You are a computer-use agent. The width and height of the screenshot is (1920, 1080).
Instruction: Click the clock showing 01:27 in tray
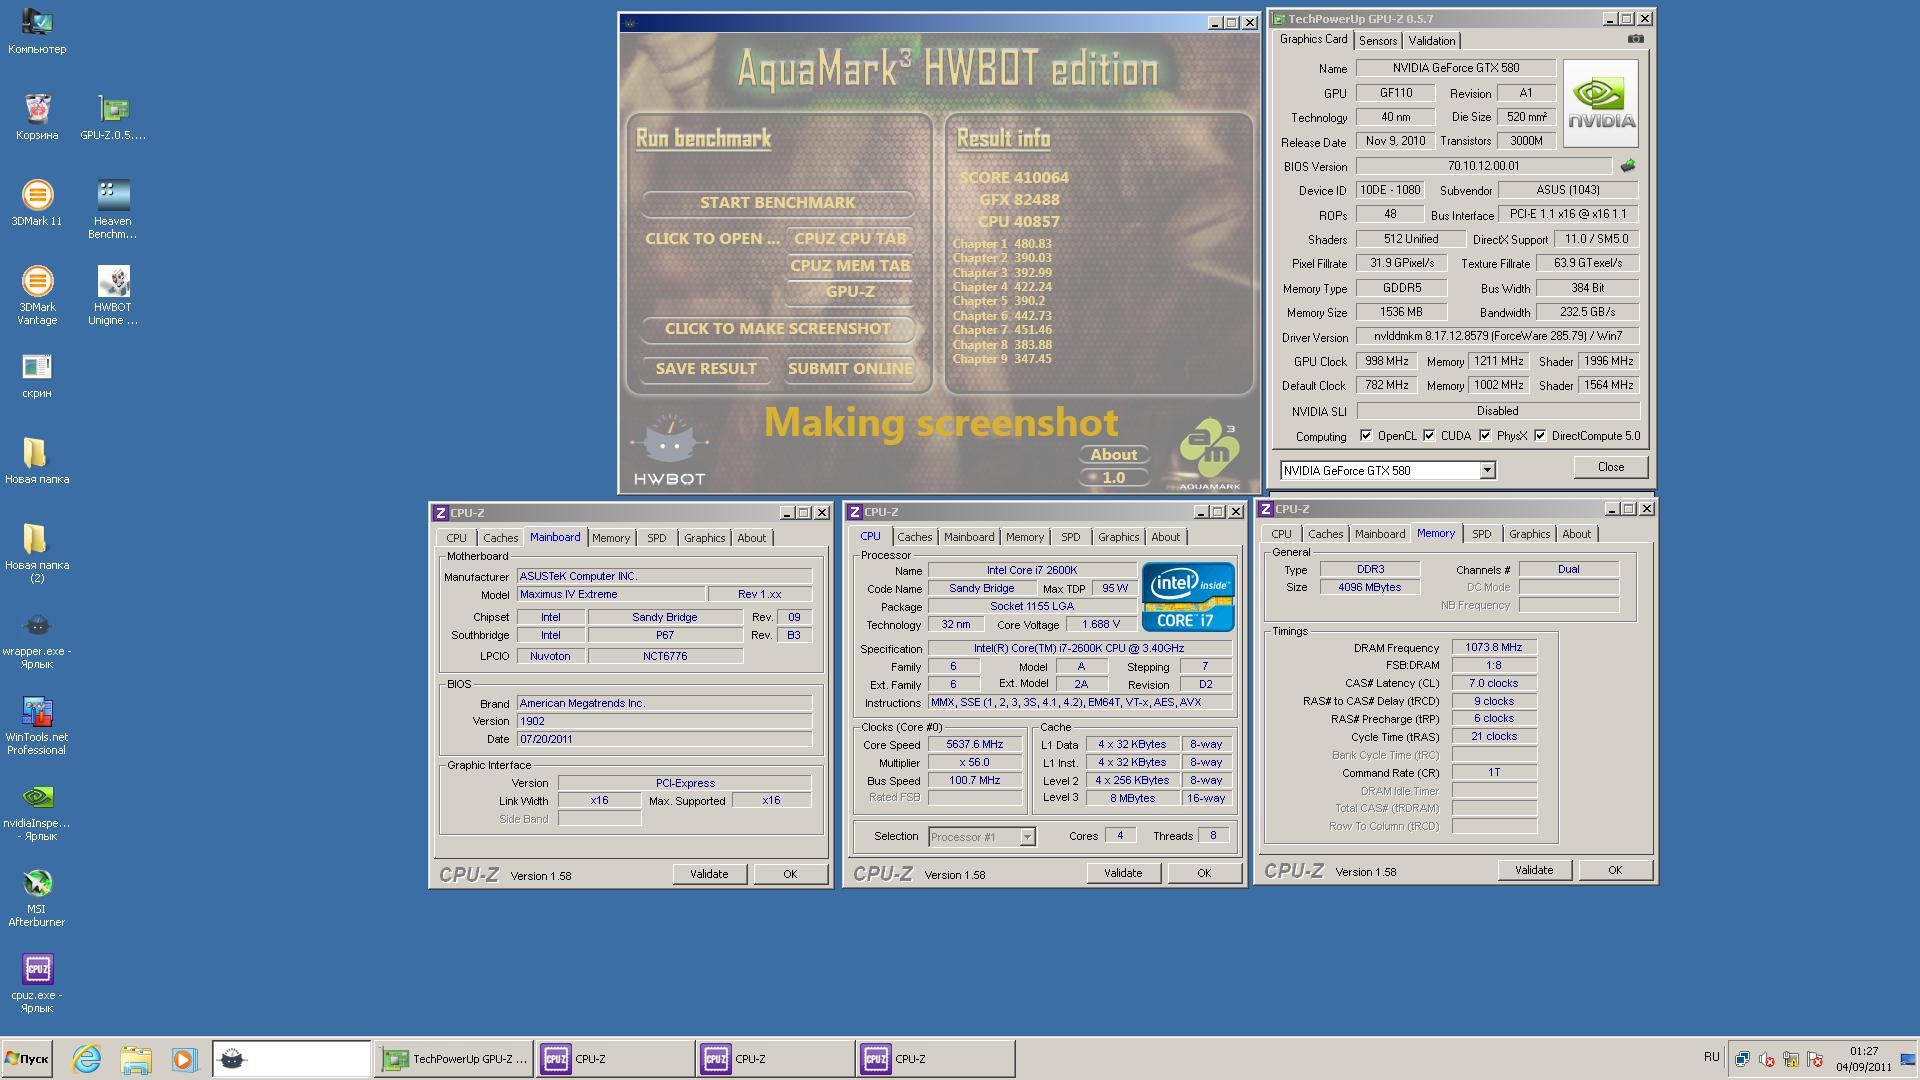point(1863,1051)
